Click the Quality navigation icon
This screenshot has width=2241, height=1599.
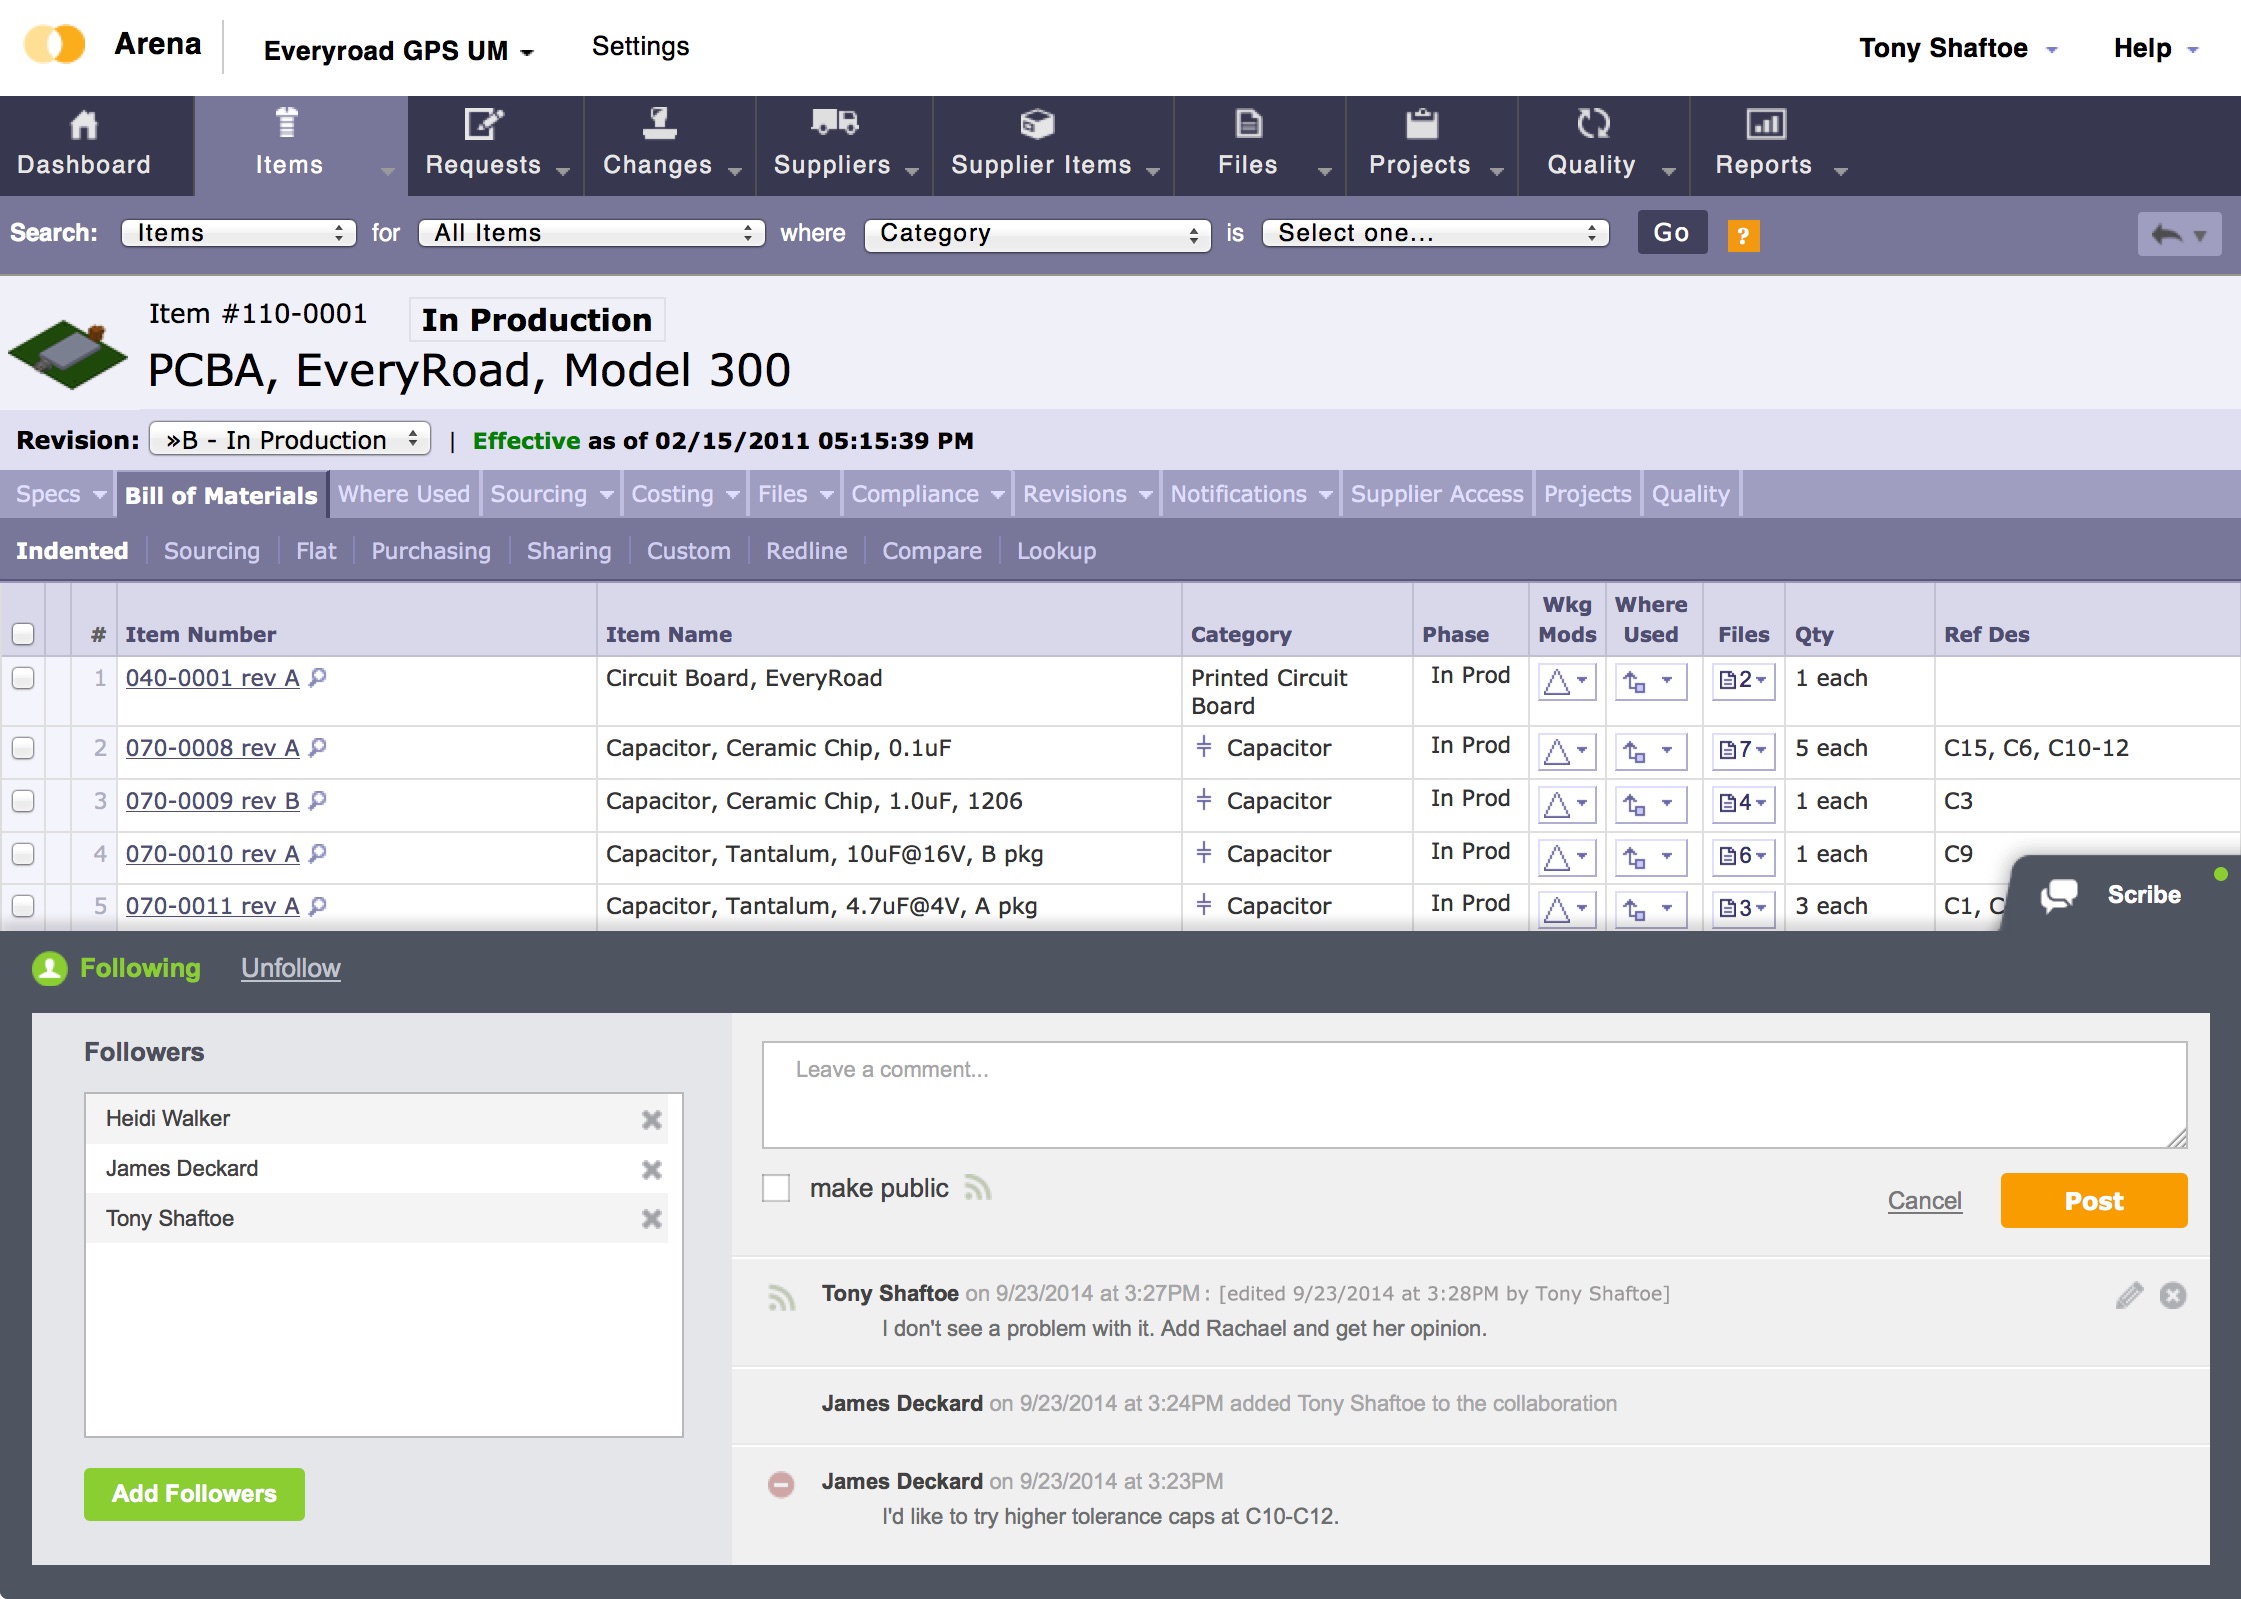(1592, 122)
